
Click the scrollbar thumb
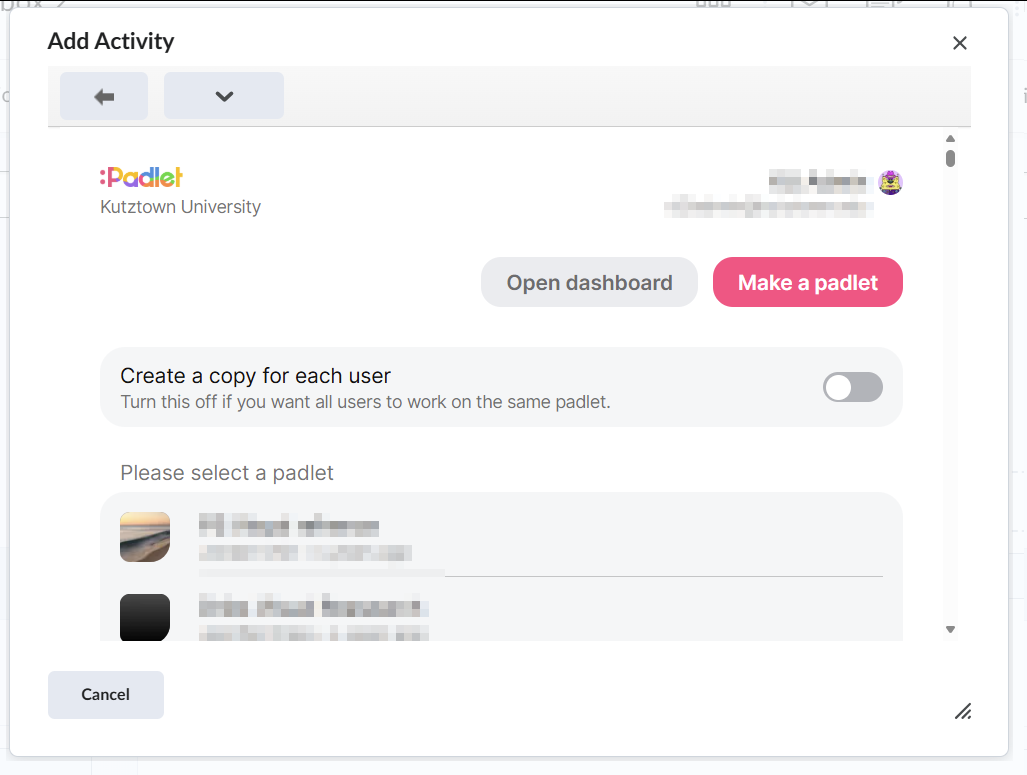click(950, 159)
